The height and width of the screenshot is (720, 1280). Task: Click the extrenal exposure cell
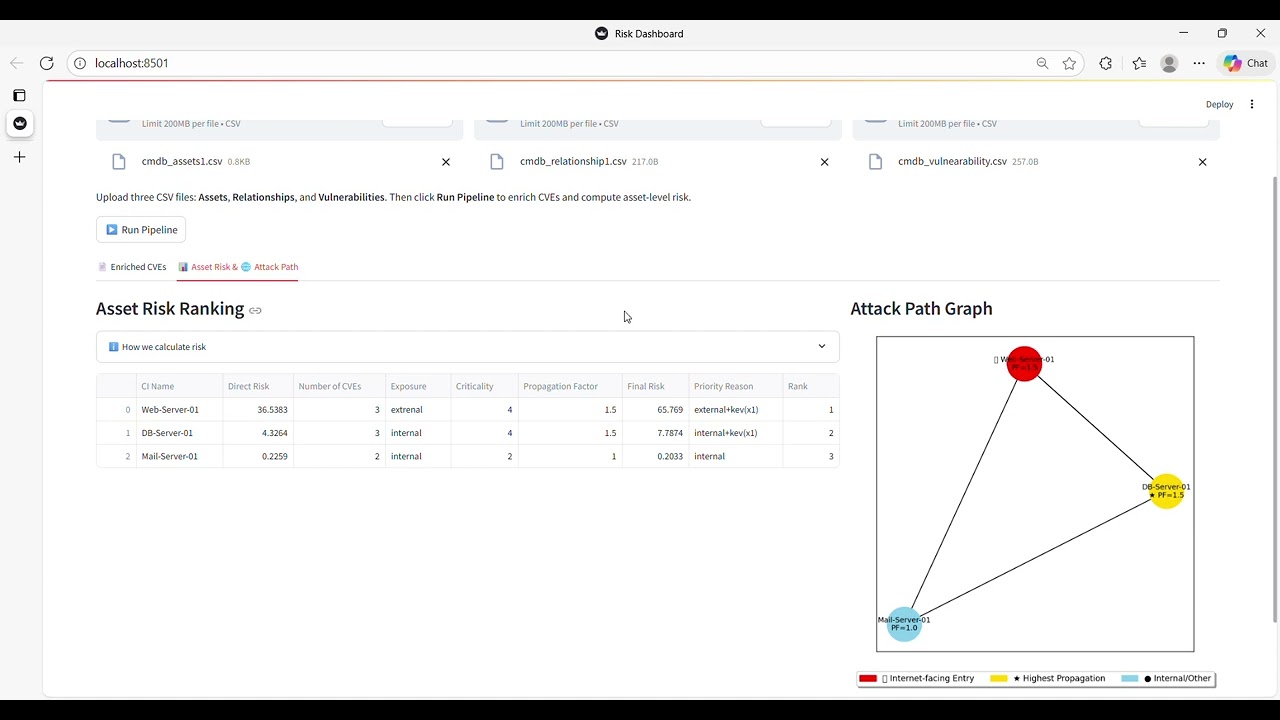pos(418,410)
